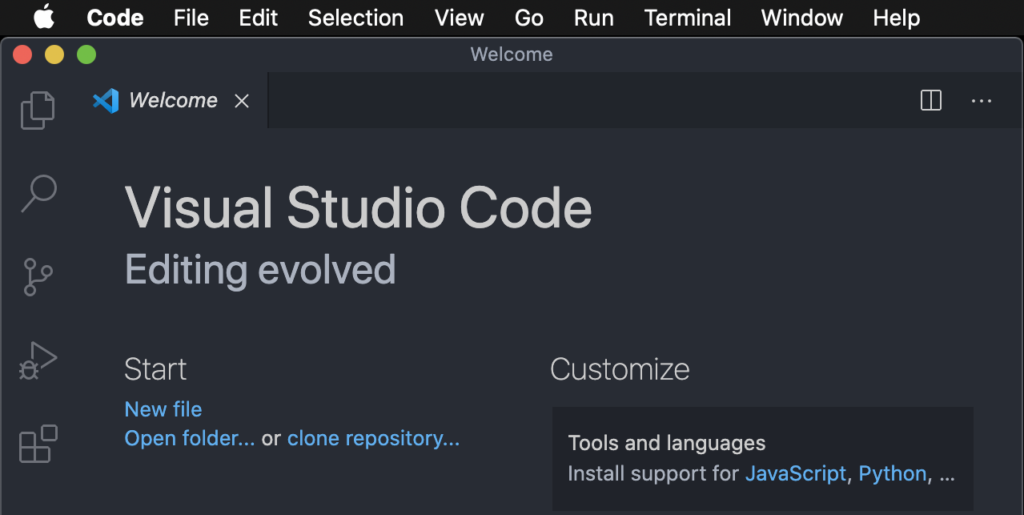The height and width of the screenshot is (515, 1024).
Task: Open the Help menu
Action: coord(896,18)
